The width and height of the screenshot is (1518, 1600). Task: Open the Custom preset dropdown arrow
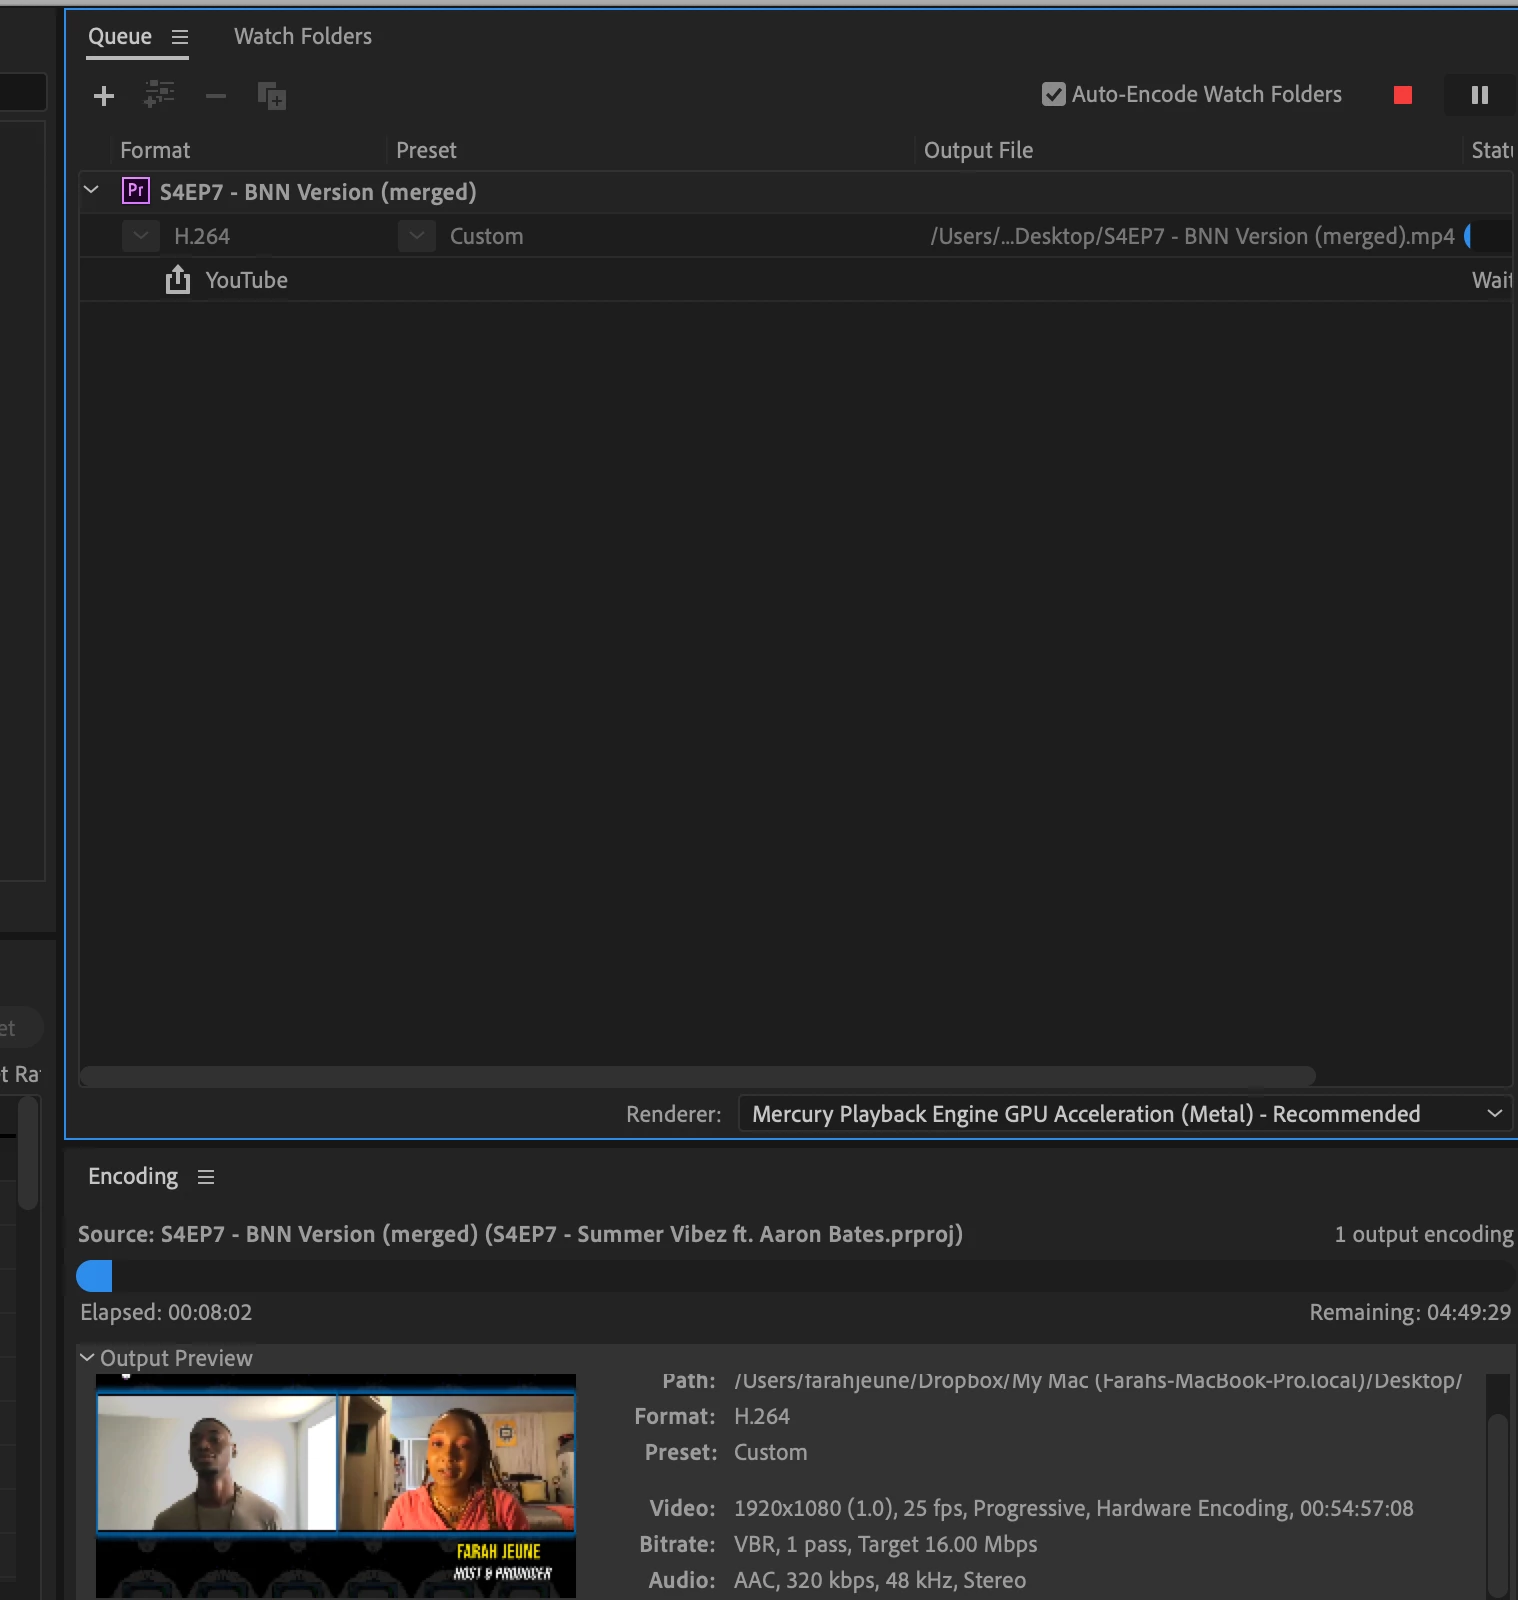(x=417, y=236)
